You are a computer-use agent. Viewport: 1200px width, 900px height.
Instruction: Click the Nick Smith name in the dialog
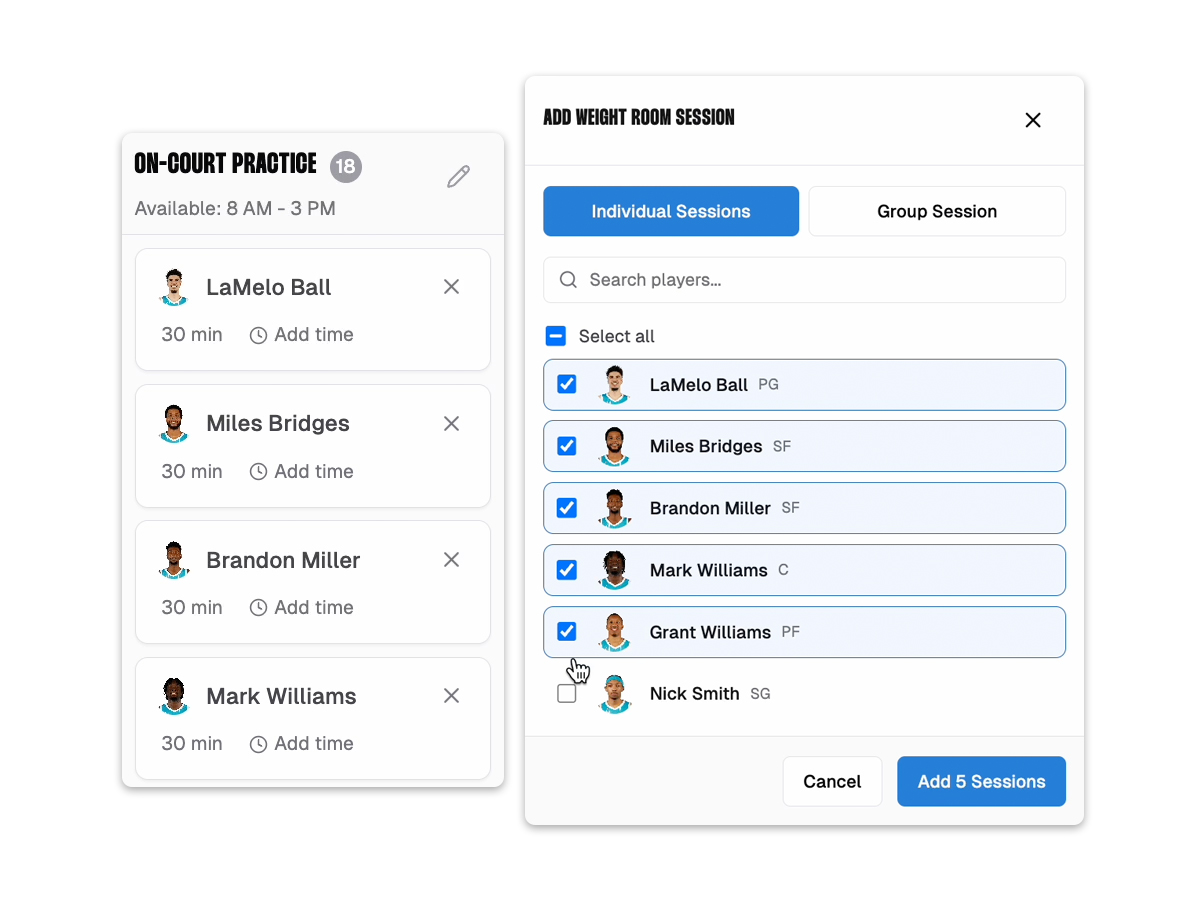pyautogui.click(x=695, y=694)
